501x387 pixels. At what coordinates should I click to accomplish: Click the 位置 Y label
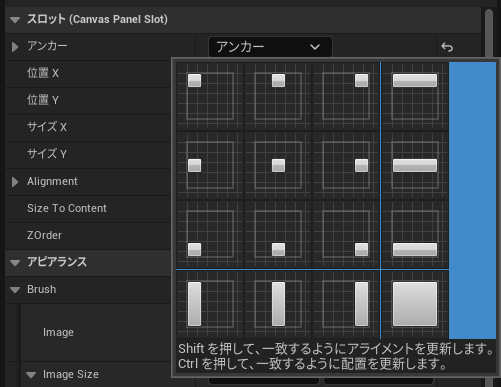(43, 100)
